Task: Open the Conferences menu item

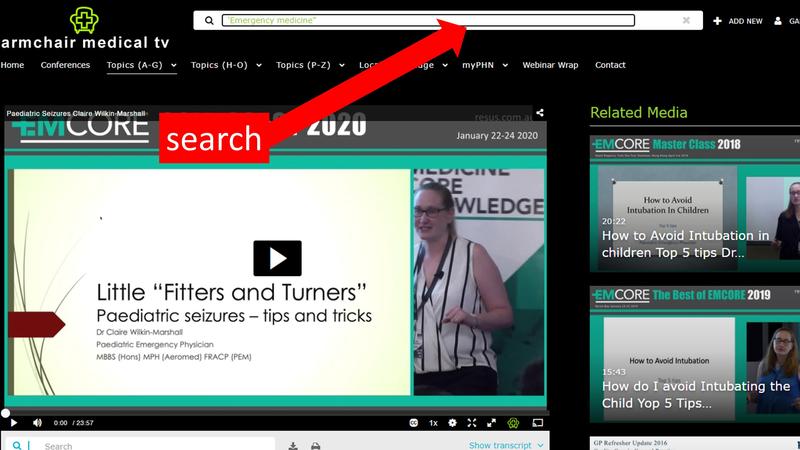Action: tap(65, 65)
